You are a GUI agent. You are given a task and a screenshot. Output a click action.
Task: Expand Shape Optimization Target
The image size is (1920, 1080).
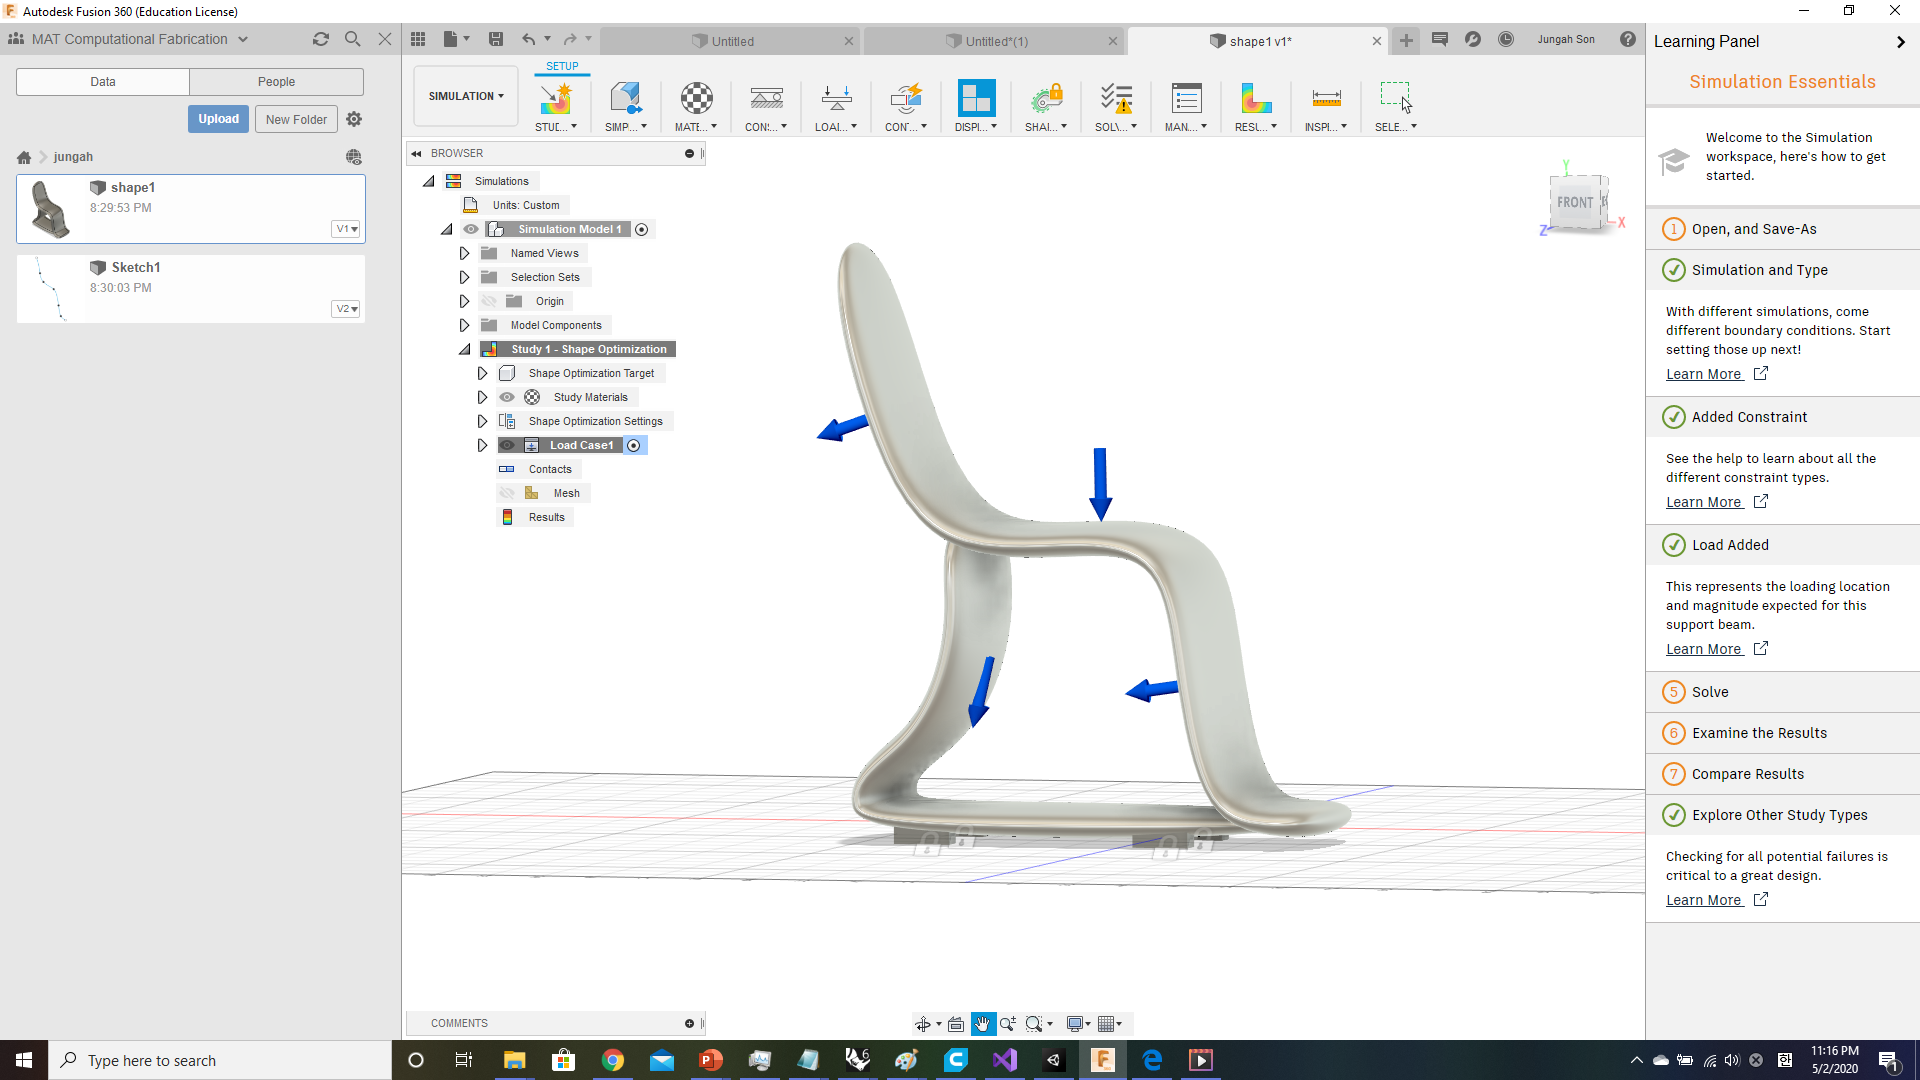481,372
